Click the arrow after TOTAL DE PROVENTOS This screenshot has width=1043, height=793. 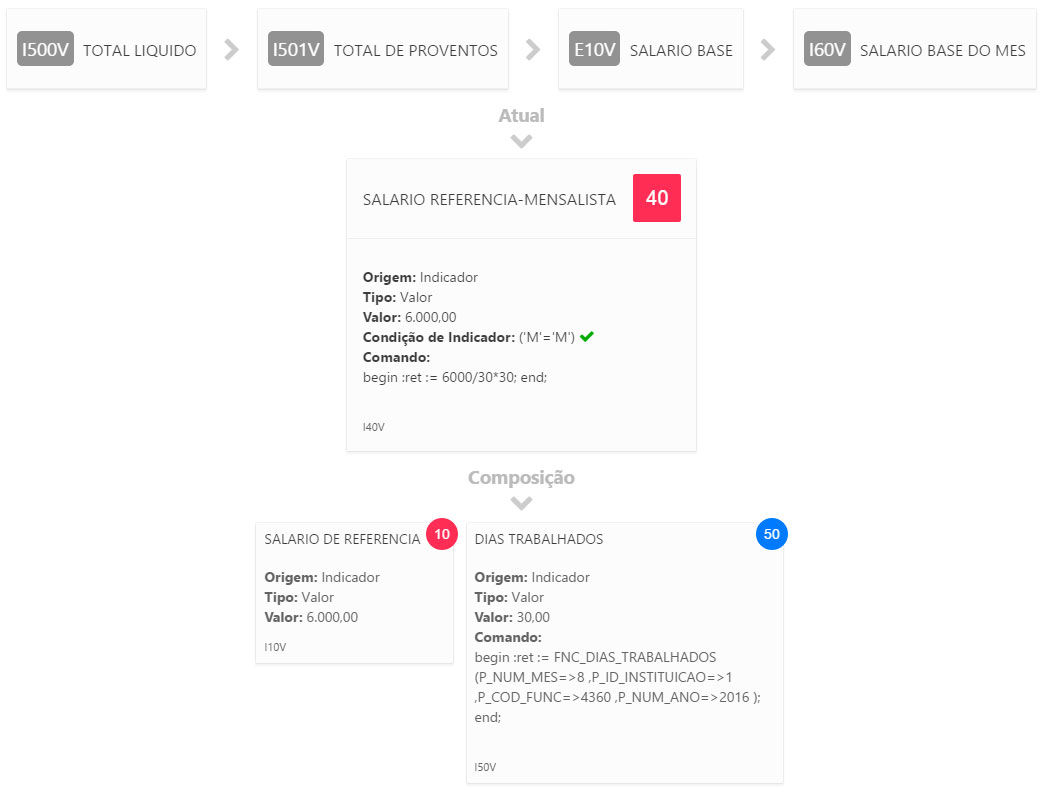533,50
